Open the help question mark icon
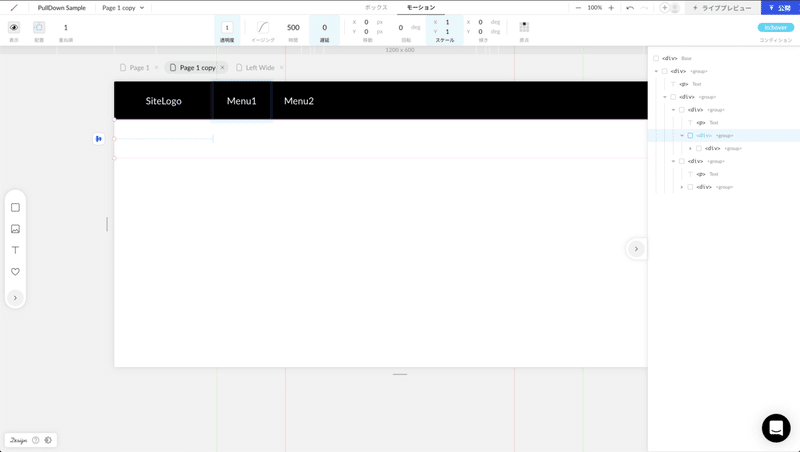 coord(36,440)
